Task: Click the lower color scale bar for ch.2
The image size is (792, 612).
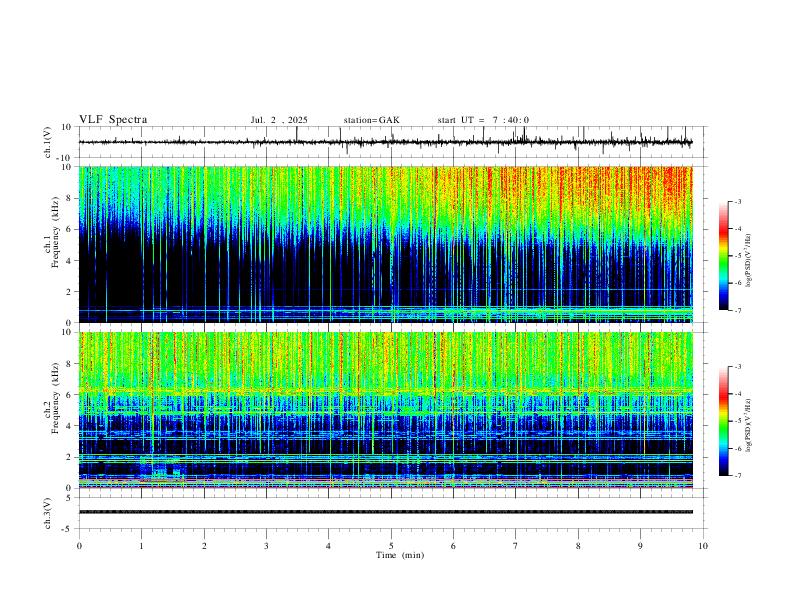Action: point(723,421)
